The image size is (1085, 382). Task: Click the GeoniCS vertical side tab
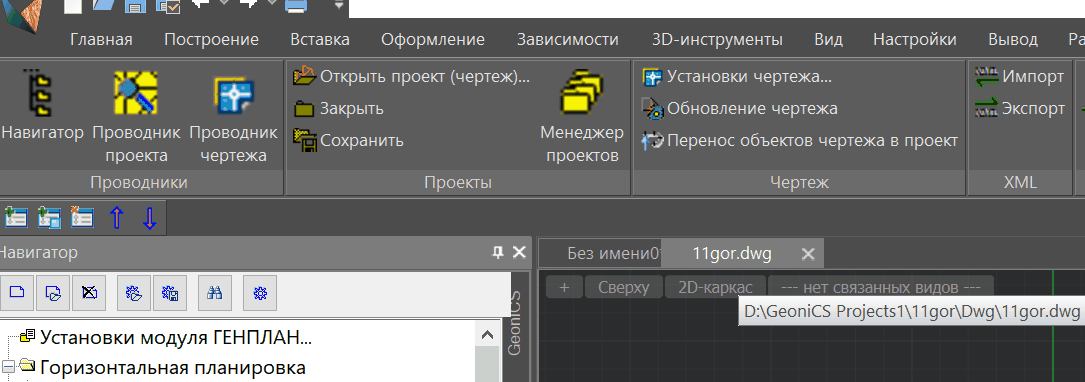pyautogui.click(x=515, y=323)
